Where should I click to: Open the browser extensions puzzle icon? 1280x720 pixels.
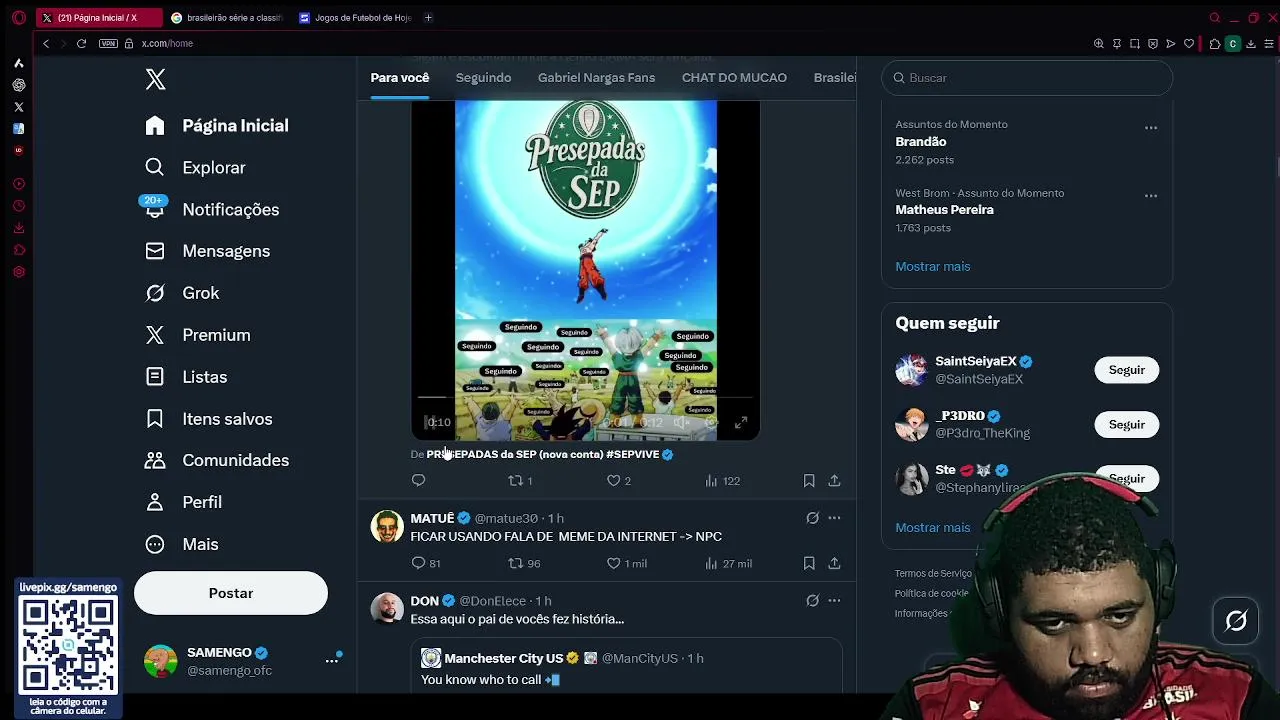point(1214,44)
